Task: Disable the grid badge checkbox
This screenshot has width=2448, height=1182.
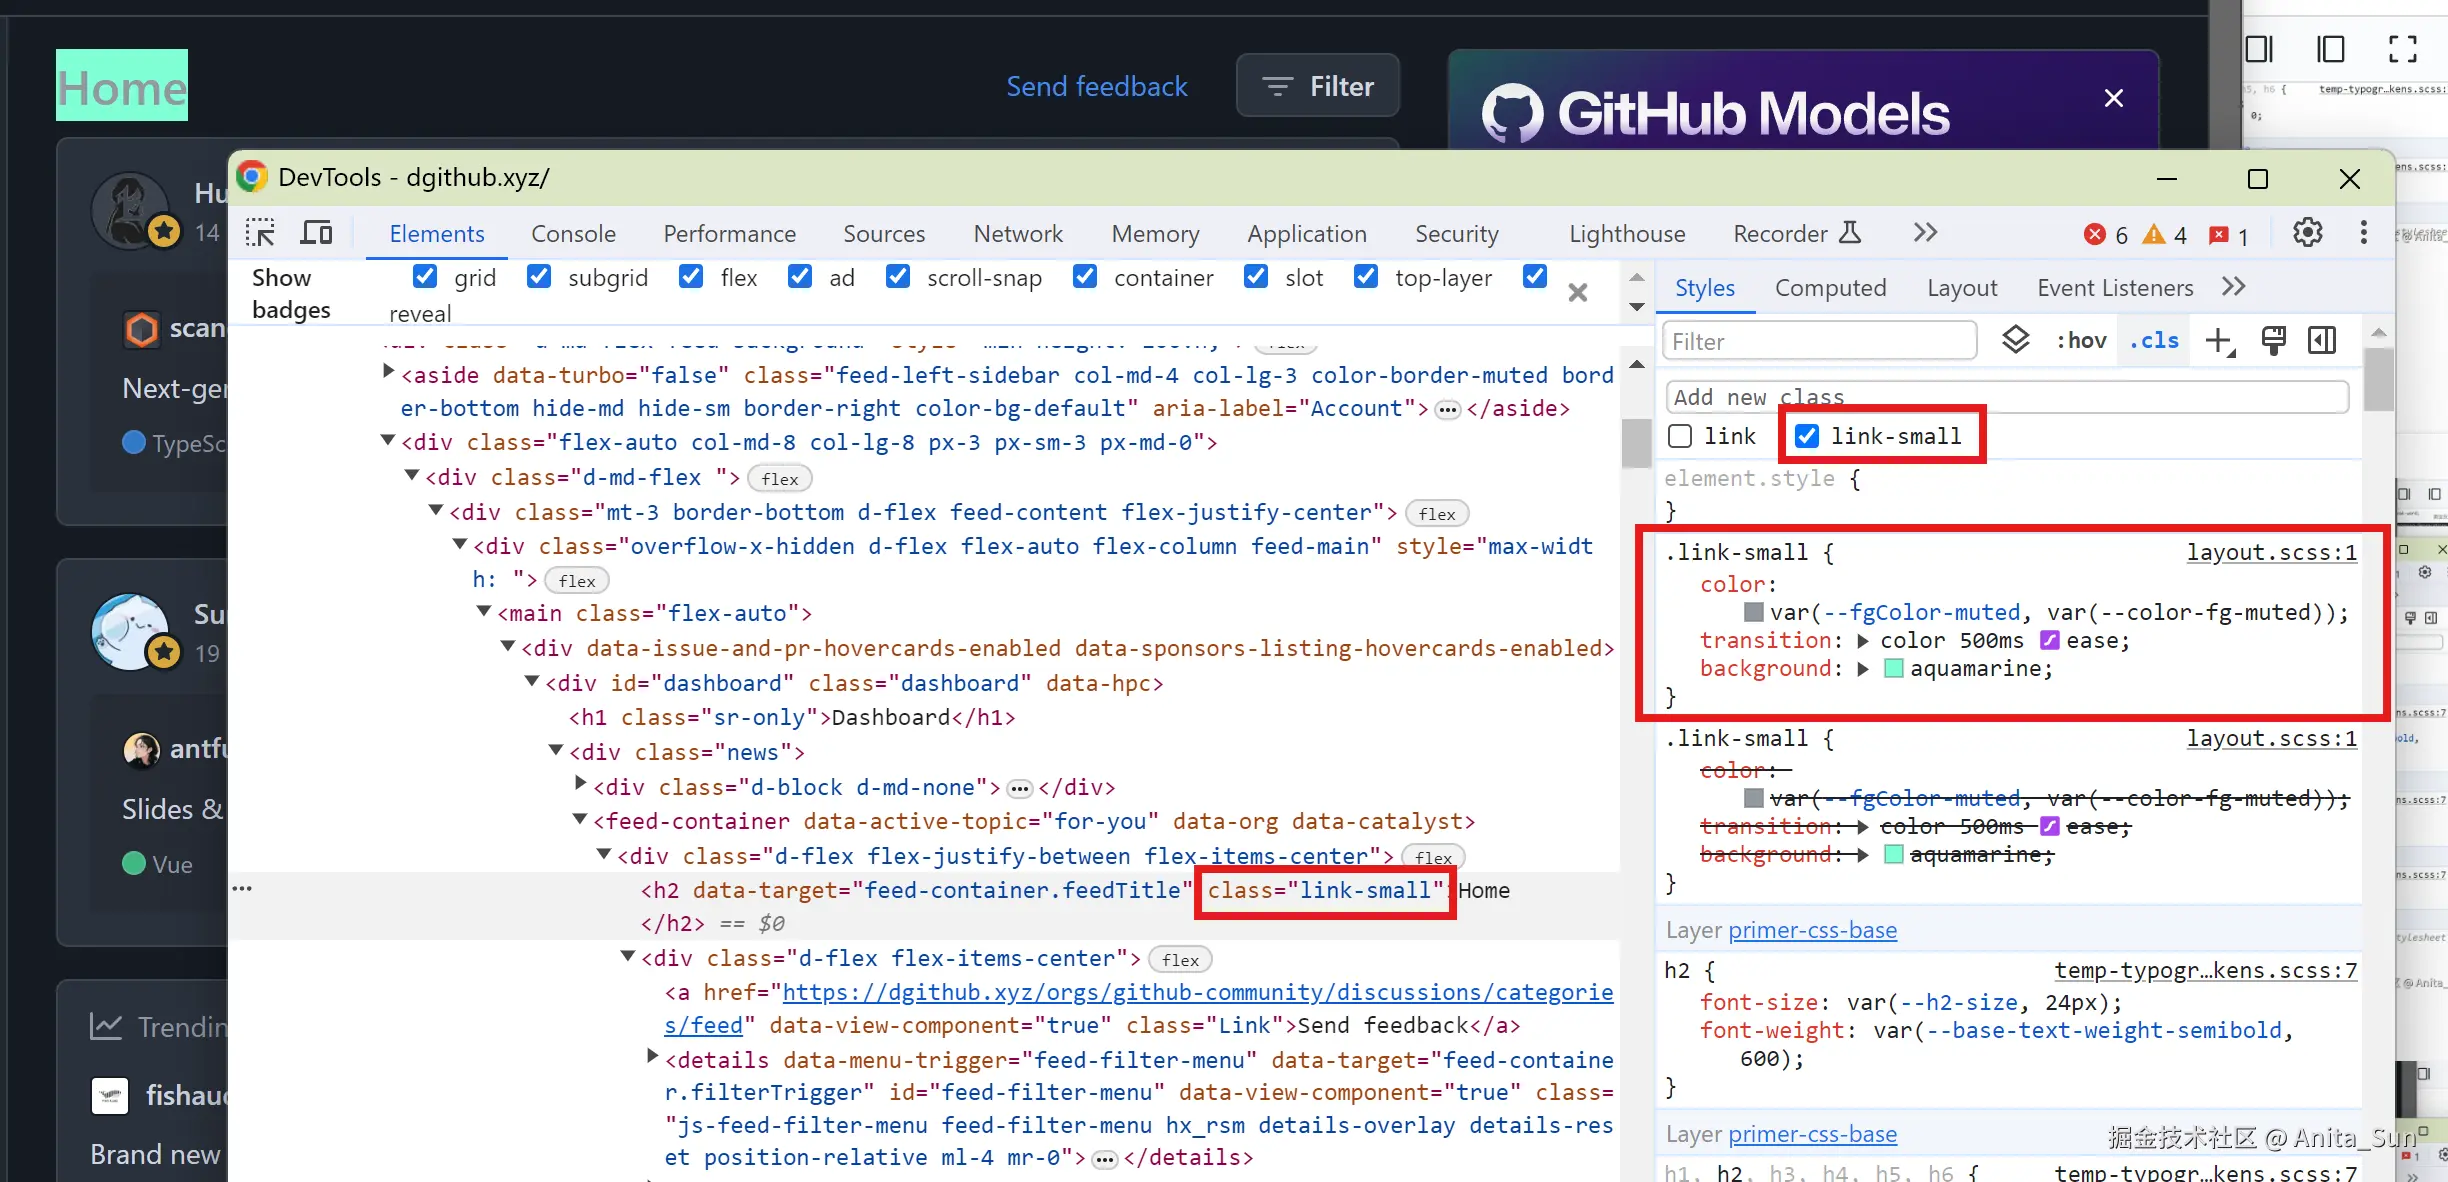Action: click(425, 276)
